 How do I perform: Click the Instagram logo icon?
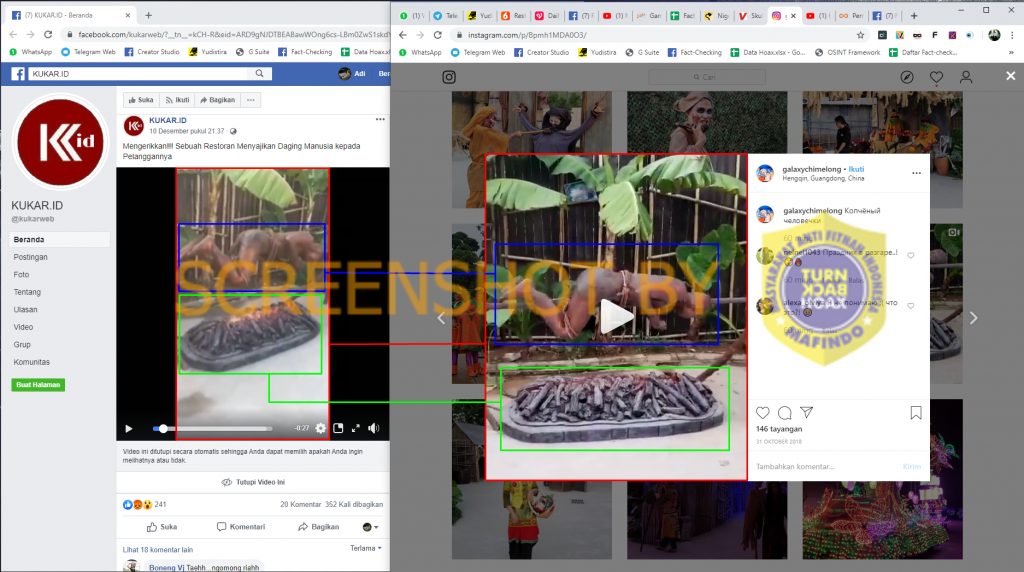(449, 77)
